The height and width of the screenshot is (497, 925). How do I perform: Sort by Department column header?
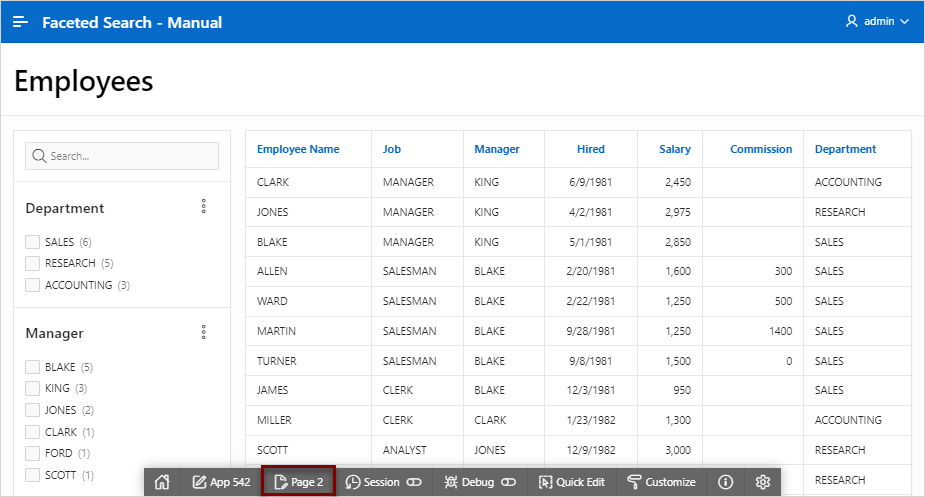click(845, 149)
